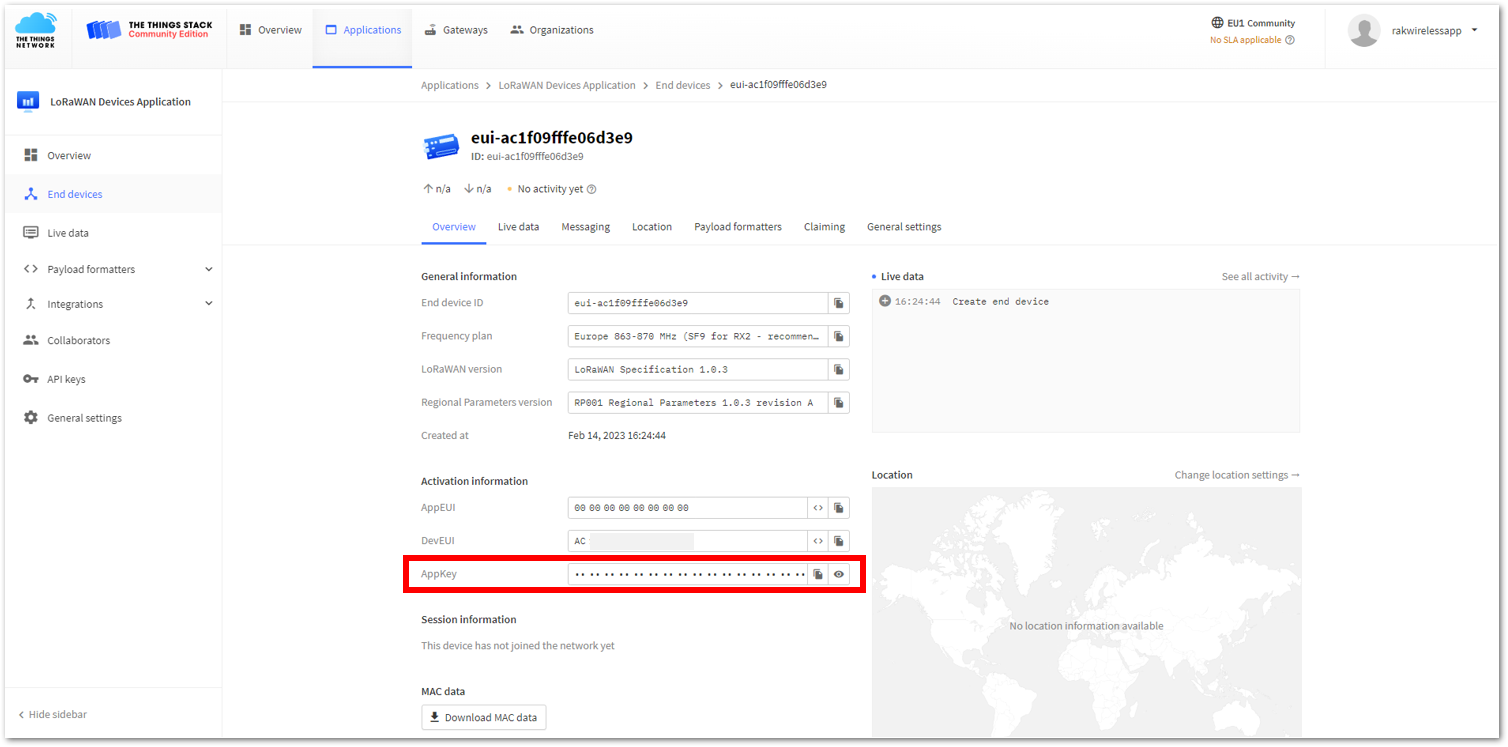Image resolution: width=1508 pixels, height=747 pixels.
Task: Select the device Overview tab
Action: tap(454, 227)
